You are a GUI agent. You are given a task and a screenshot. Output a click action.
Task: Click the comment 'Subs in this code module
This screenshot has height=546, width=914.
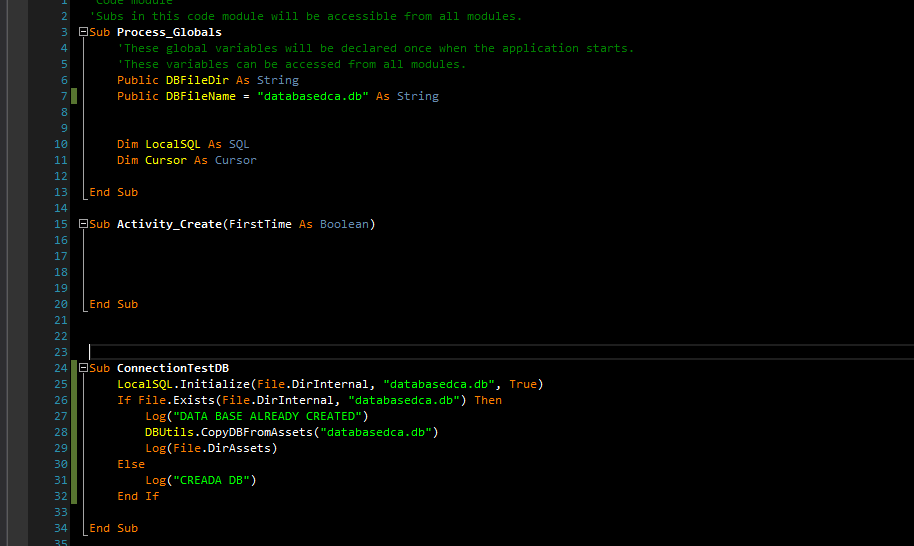point(305,16)
